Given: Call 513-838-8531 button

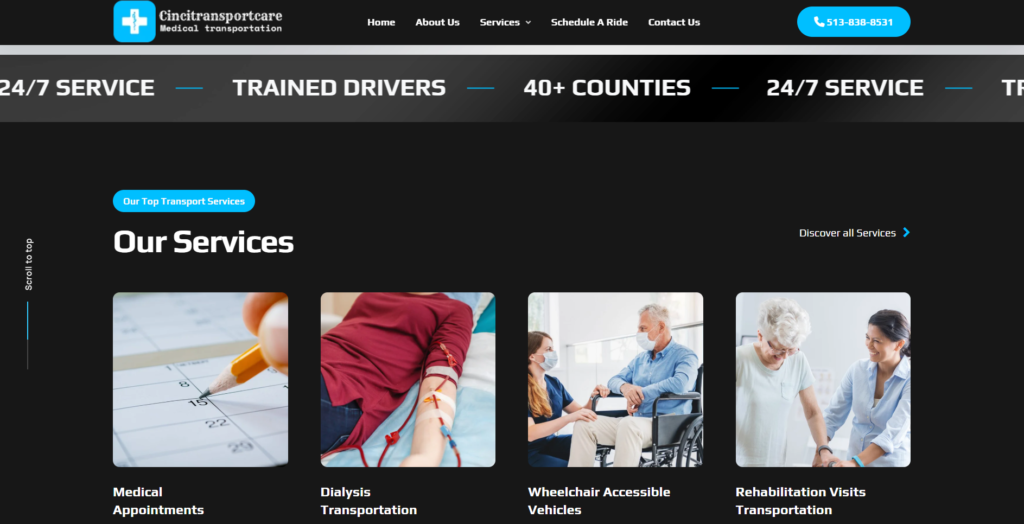Looking at the screenshot, I should click(x=854, y=22).
